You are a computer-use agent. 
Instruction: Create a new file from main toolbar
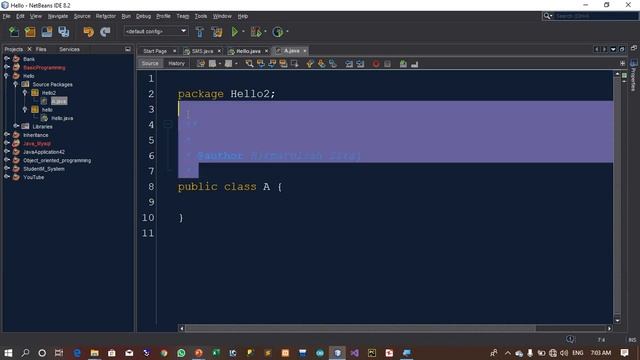(x=13, y=32)
